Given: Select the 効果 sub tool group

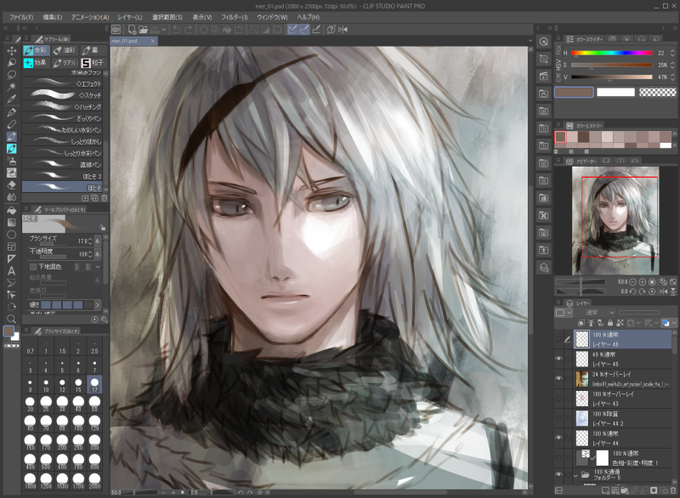Looking at the screenshot, I should (x=36, y=63).
